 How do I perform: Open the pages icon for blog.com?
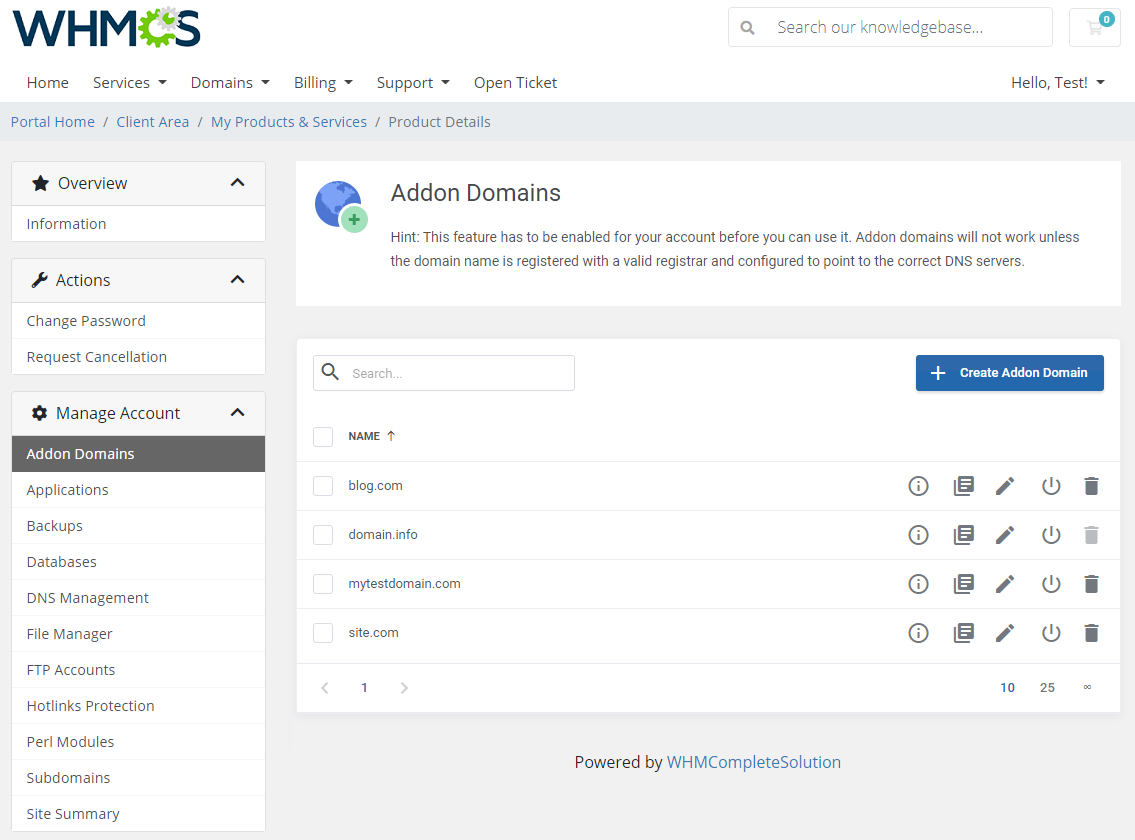[x=963, y=486]
